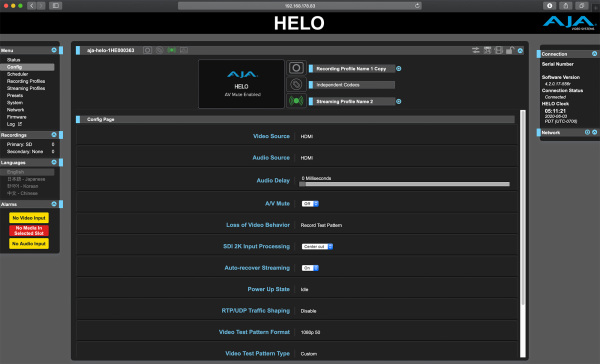Open the Presets menu item
This screenshot has height=364, width=600.
click(x=15, y=95)
